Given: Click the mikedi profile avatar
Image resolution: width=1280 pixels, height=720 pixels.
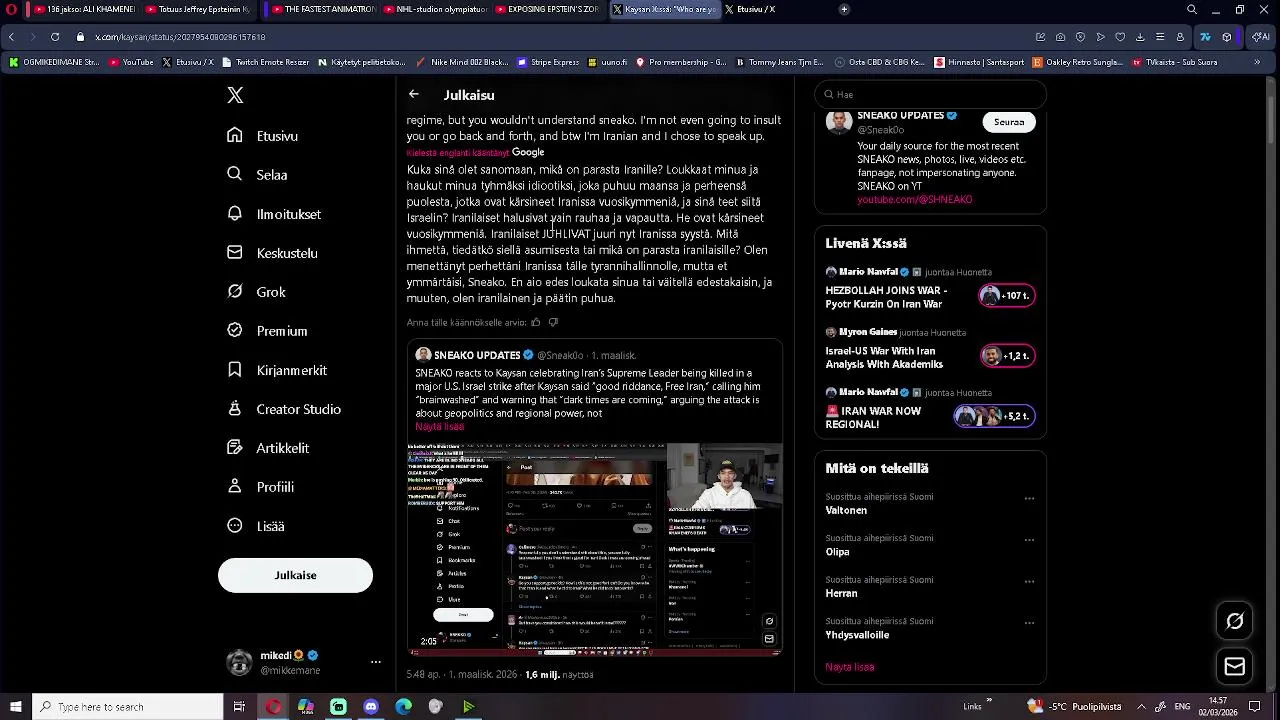Looking at the screenshot, I should 239,662.
